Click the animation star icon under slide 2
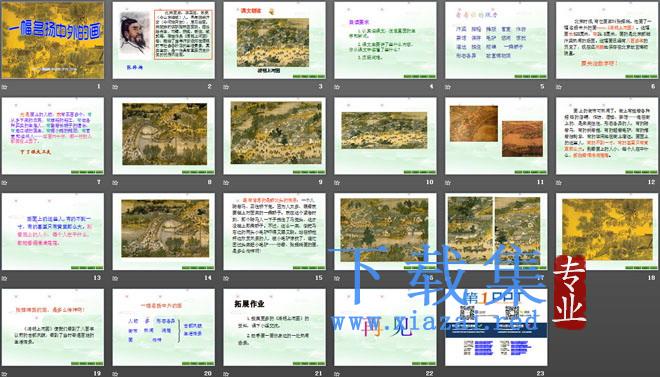 coord(115,87)
